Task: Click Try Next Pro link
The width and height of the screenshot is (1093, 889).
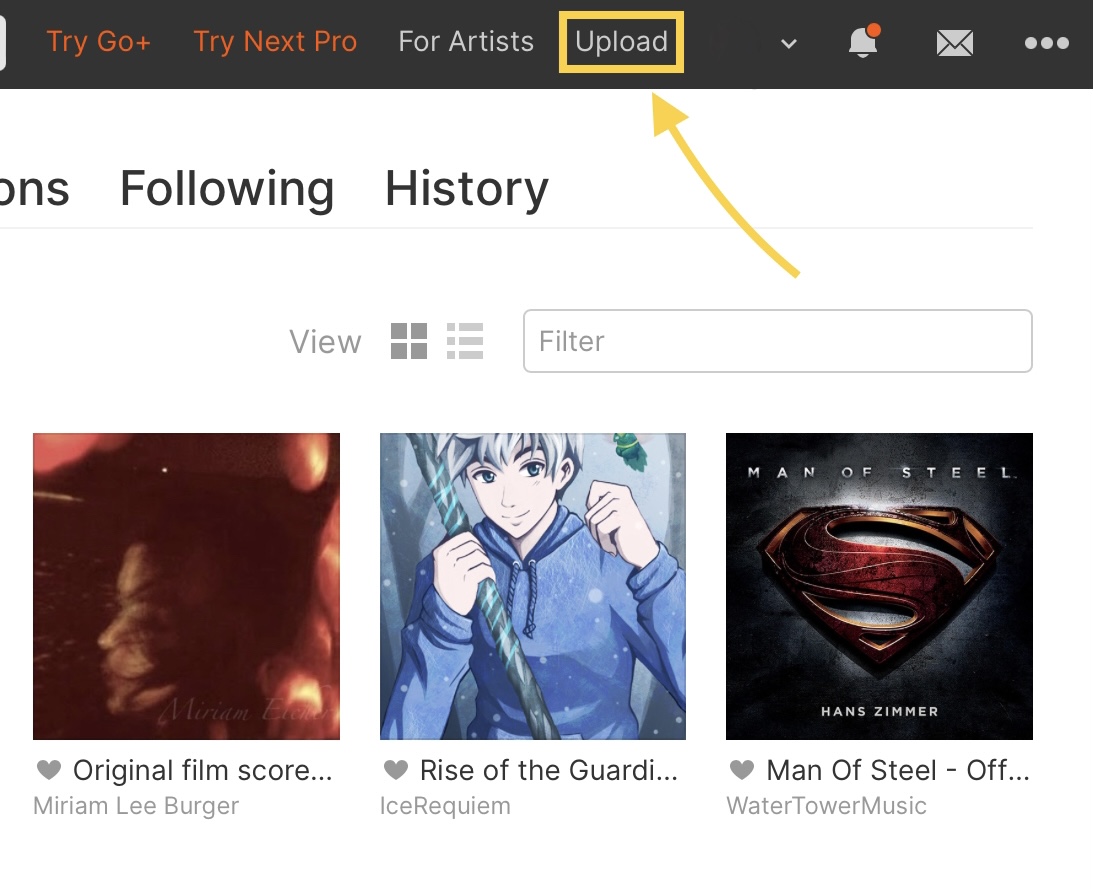Action: point(275,42)
